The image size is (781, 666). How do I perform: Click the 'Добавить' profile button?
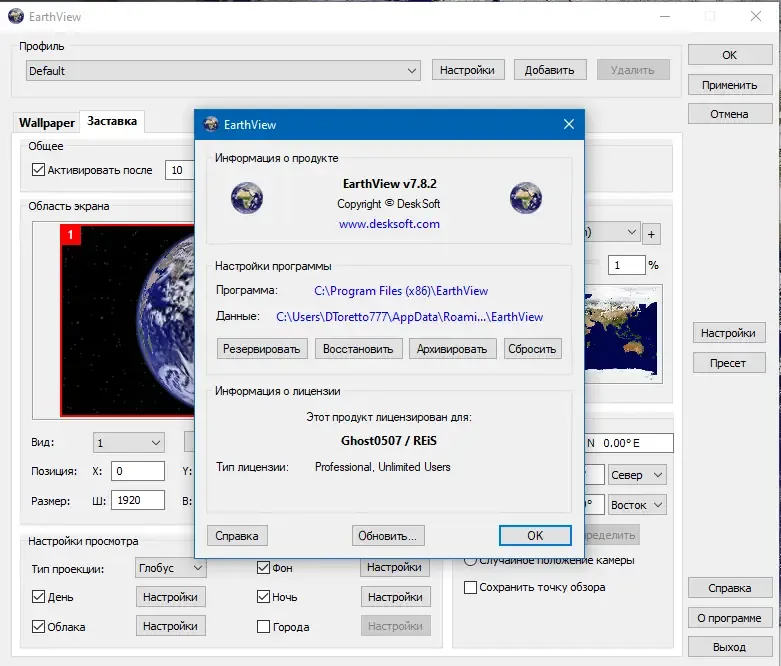[549, 70]
